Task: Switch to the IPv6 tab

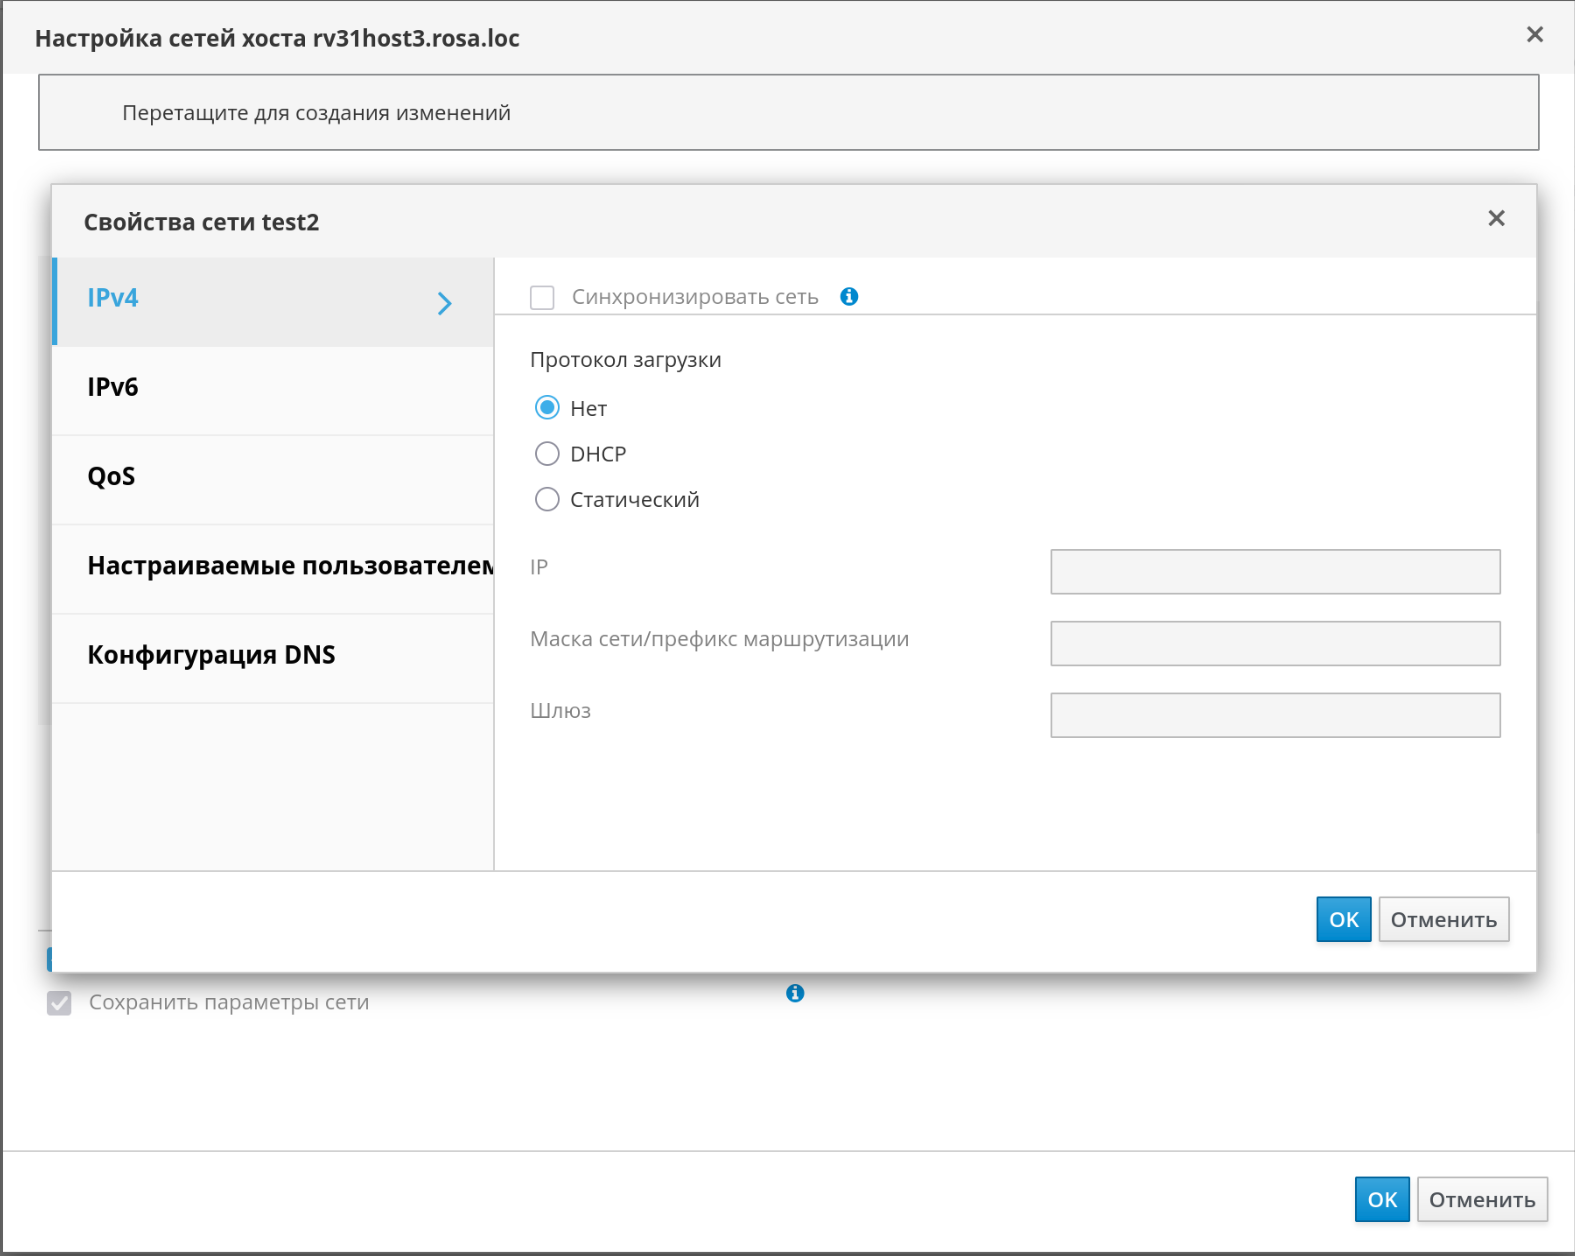Action: click(272, 388)
